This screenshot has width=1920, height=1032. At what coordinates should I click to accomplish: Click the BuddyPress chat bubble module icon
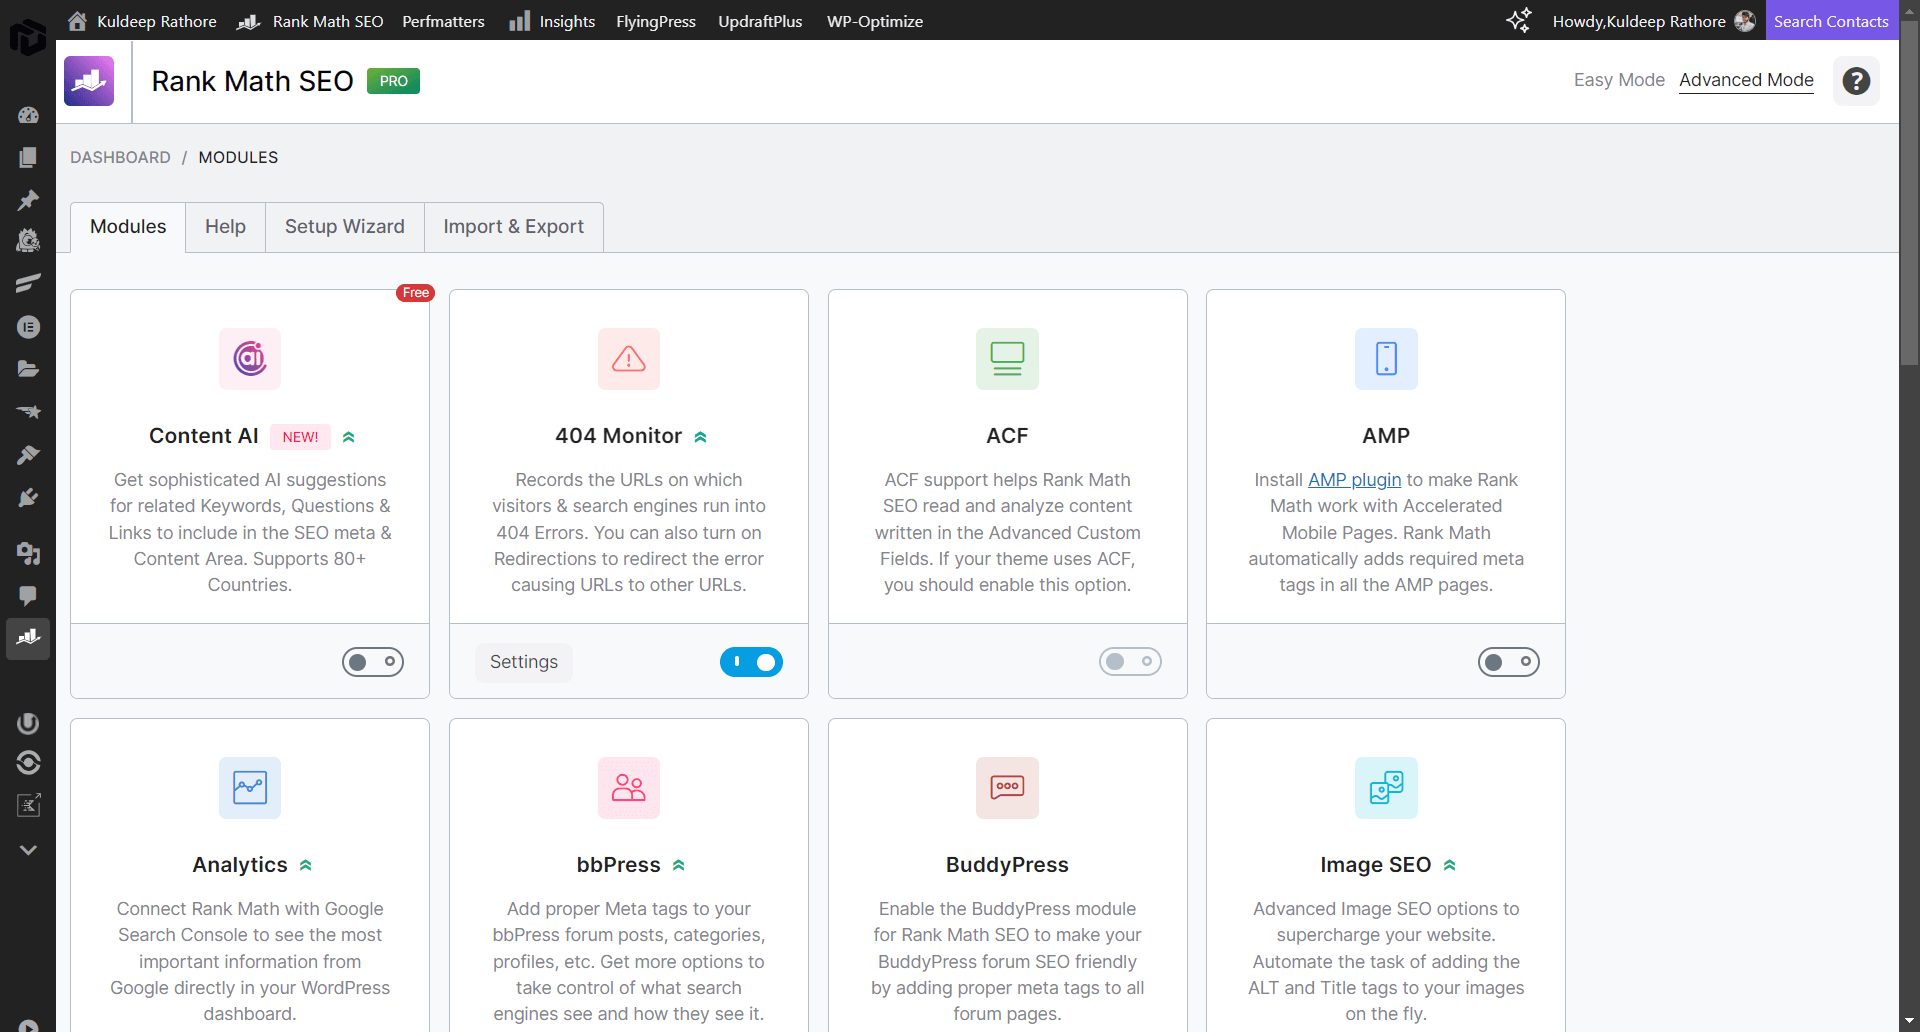click(1007, 787)
